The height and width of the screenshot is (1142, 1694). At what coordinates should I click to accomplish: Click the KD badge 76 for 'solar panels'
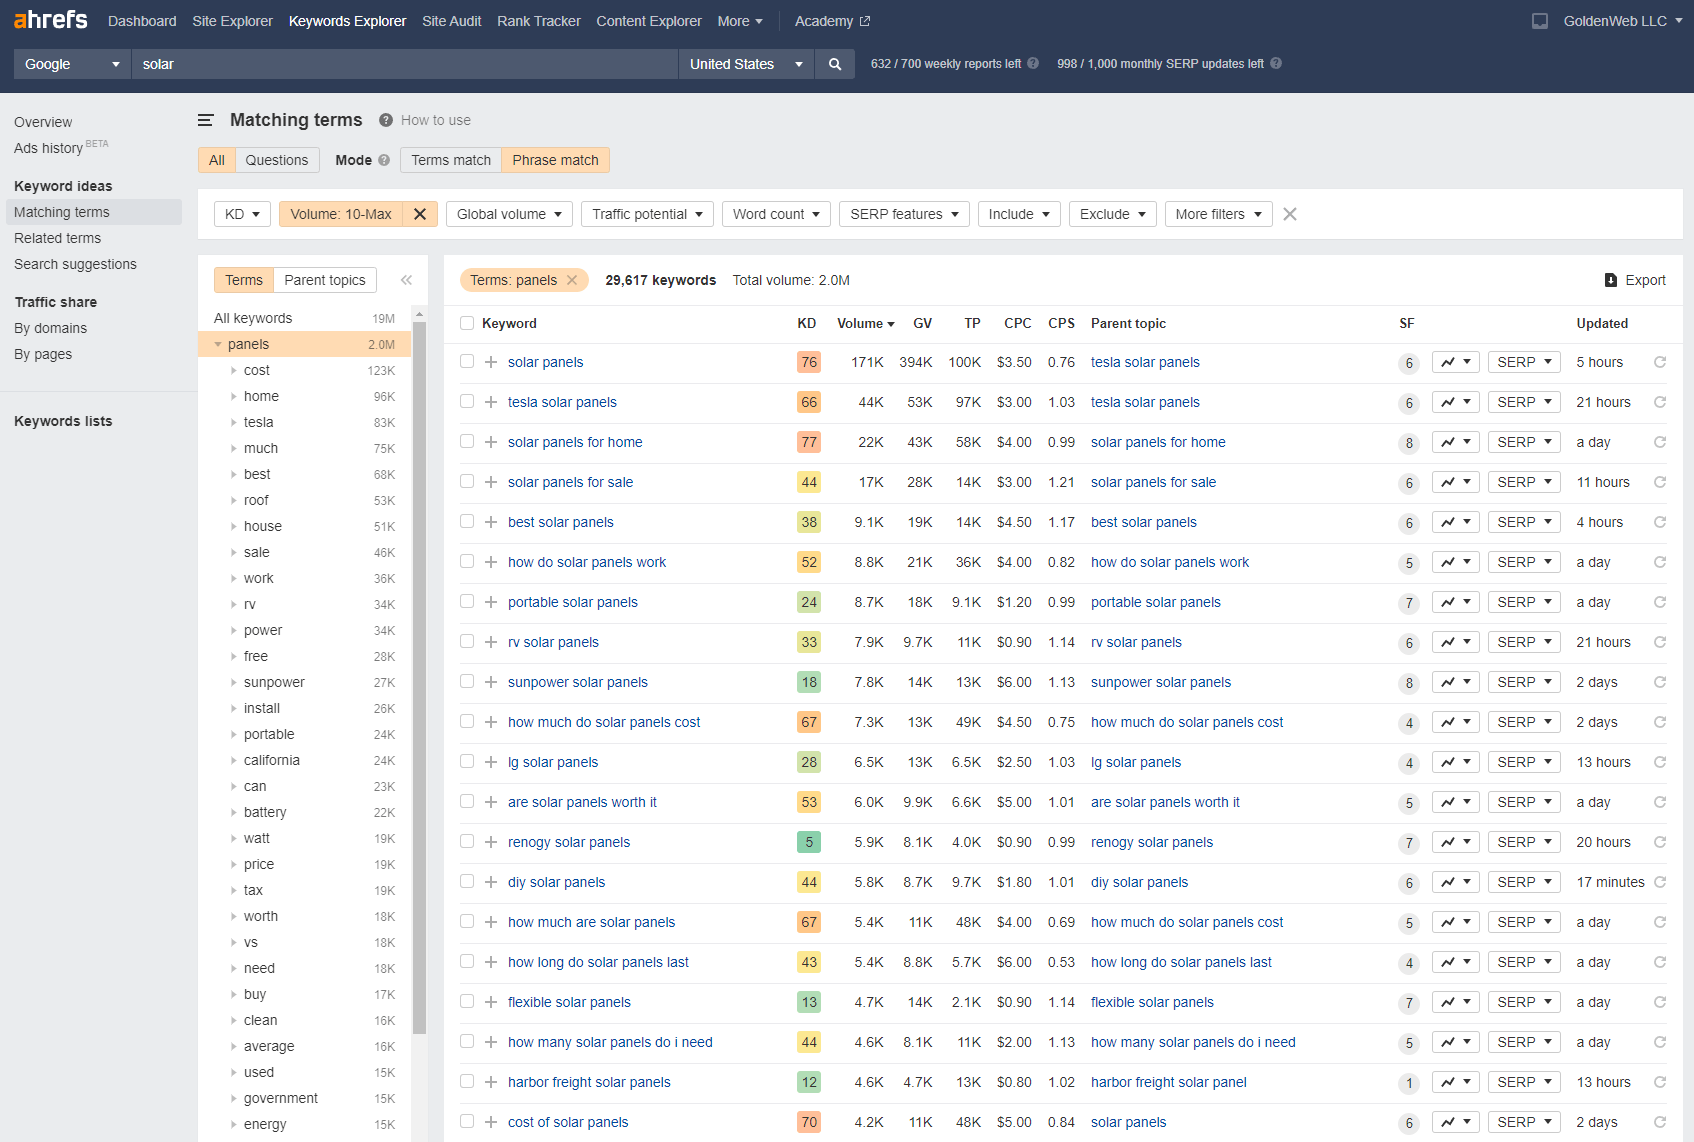tap(809, 362)
